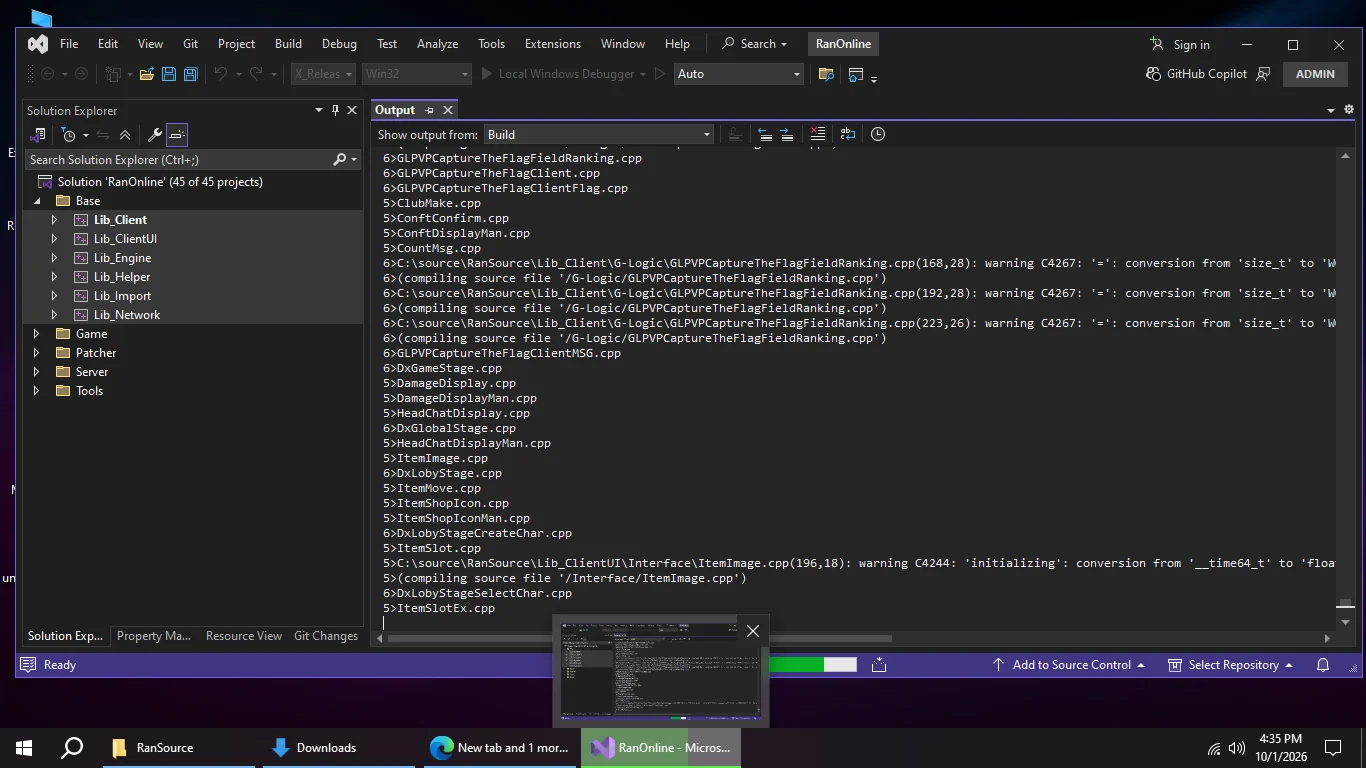
Task: Click Add to Source Control button
Action: point(1068,665)
